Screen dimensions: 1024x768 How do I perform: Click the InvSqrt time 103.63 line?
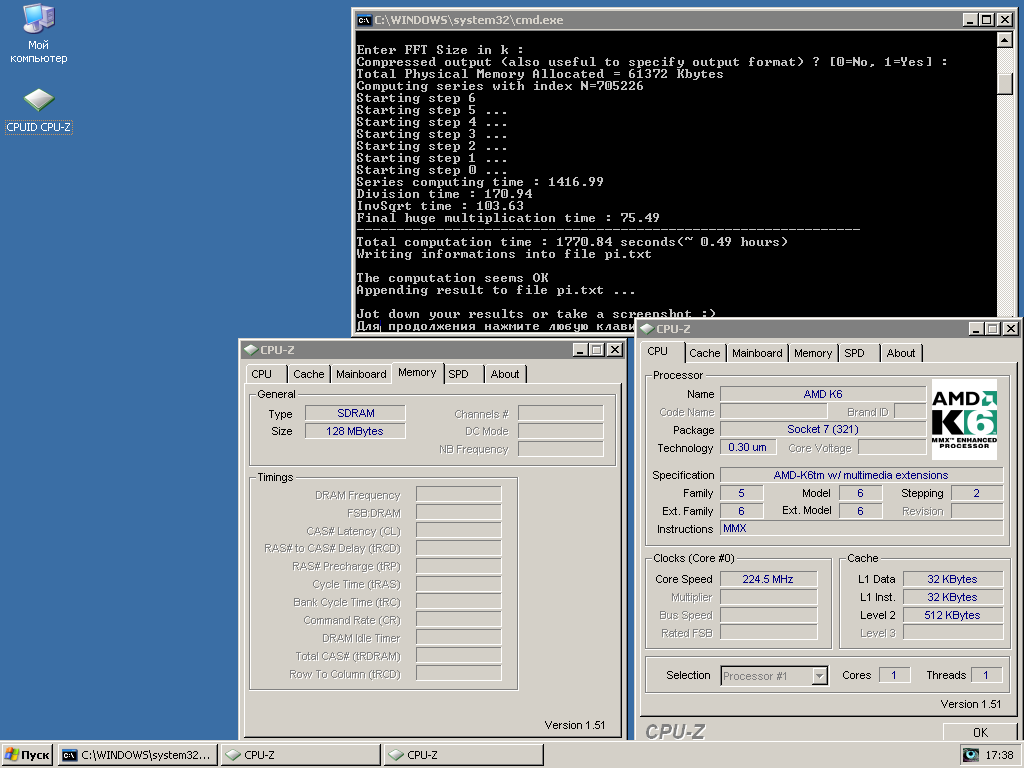coord(440,206)
